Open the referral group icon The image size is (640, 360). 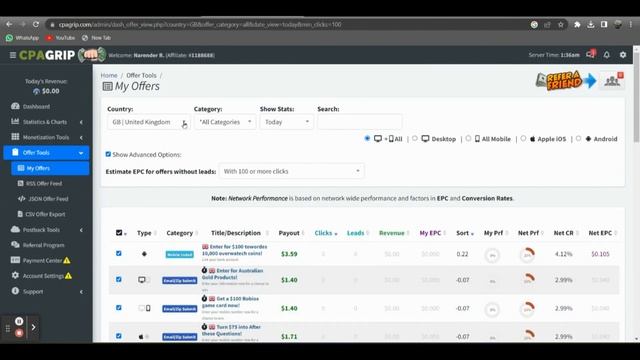click(x=612, y=80)
